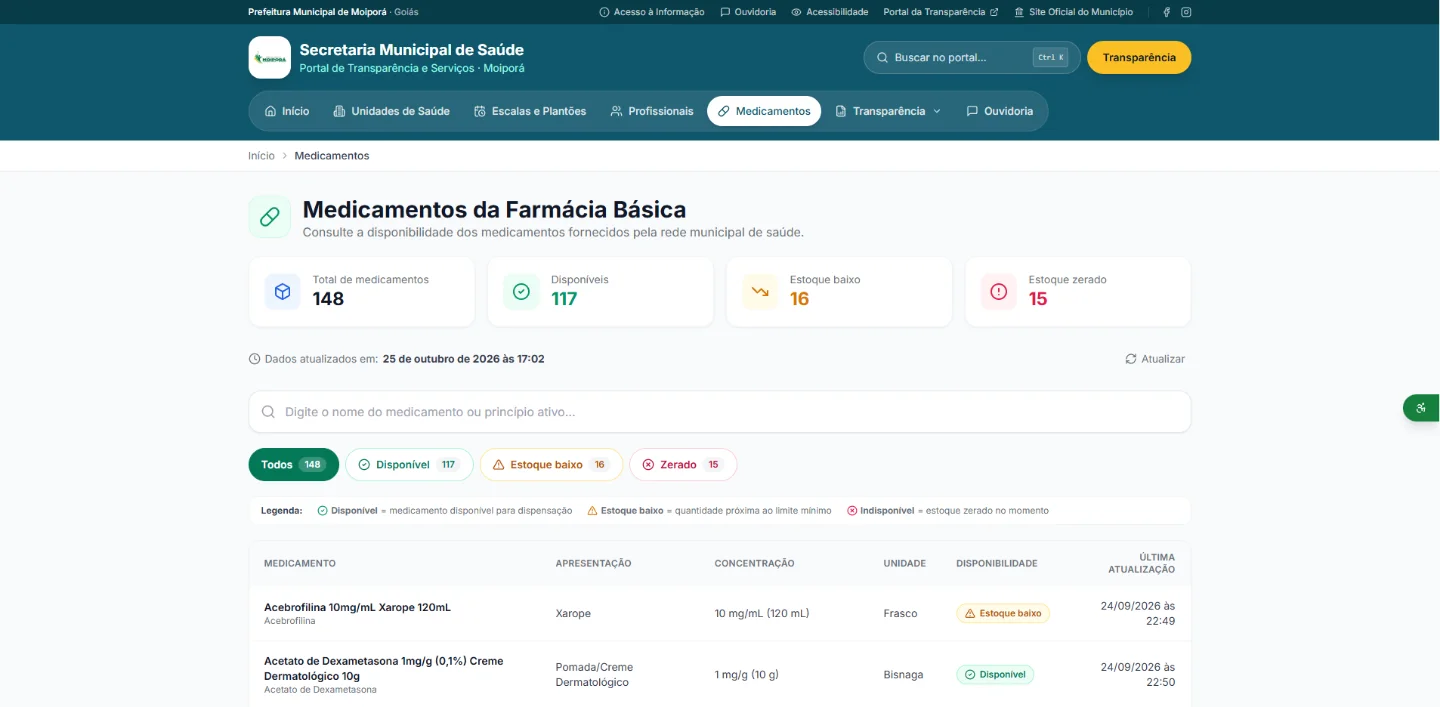Click the Início breadcrumb link
1440x707 pixels.
click(261, 156)
